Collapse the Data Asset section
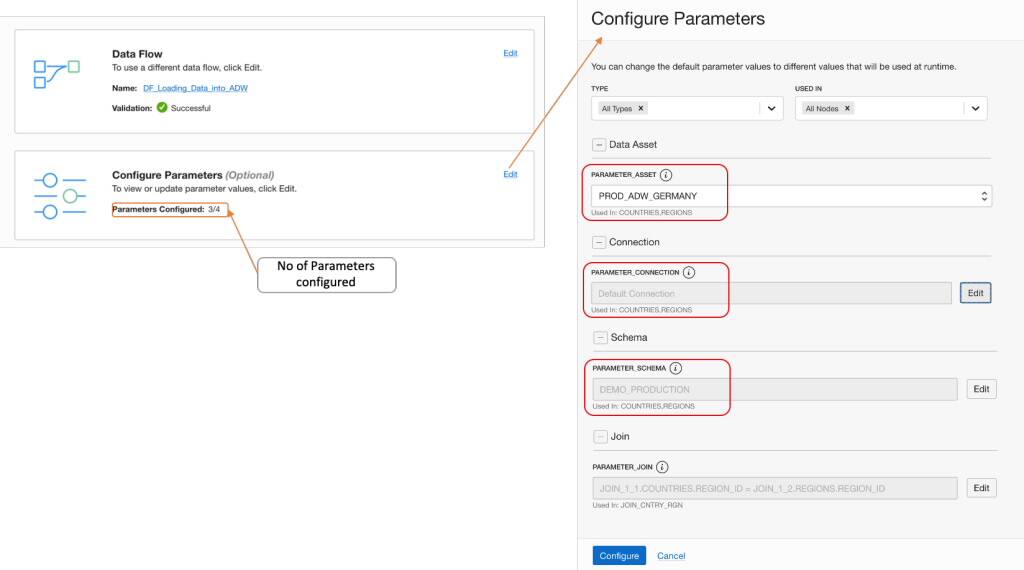Image resolution: width=1024 pixels, height=570 pixels. click(x=598, y=145)
